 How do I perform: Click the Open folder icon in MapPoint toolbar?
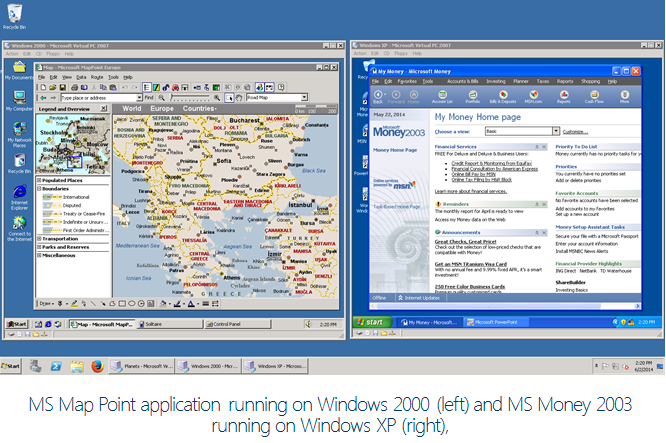click(53, 87)
